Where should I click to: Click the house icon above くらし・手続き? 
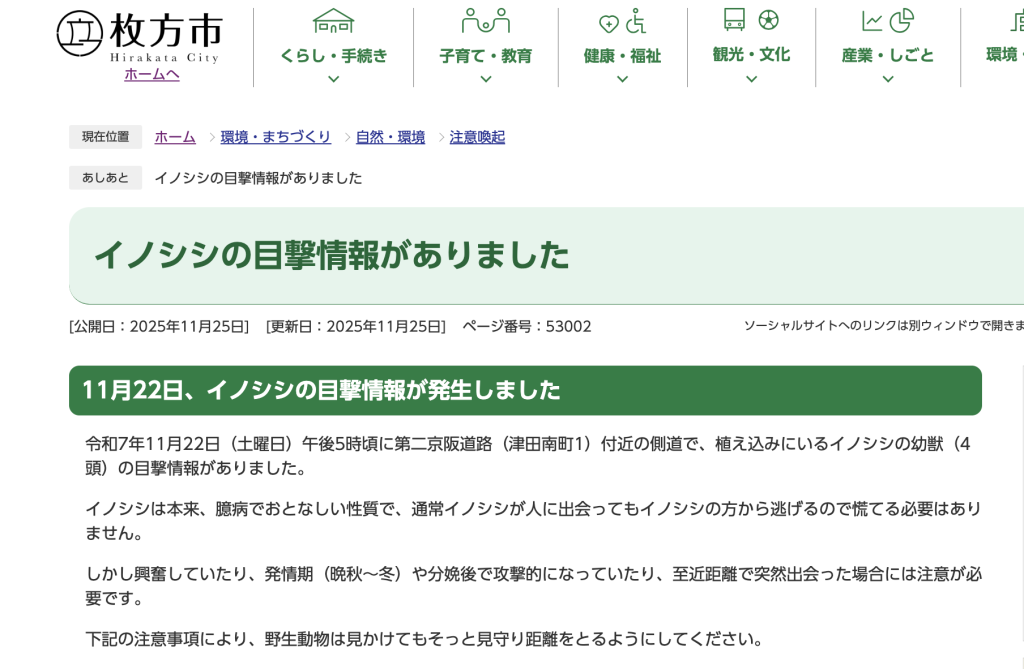333,21
